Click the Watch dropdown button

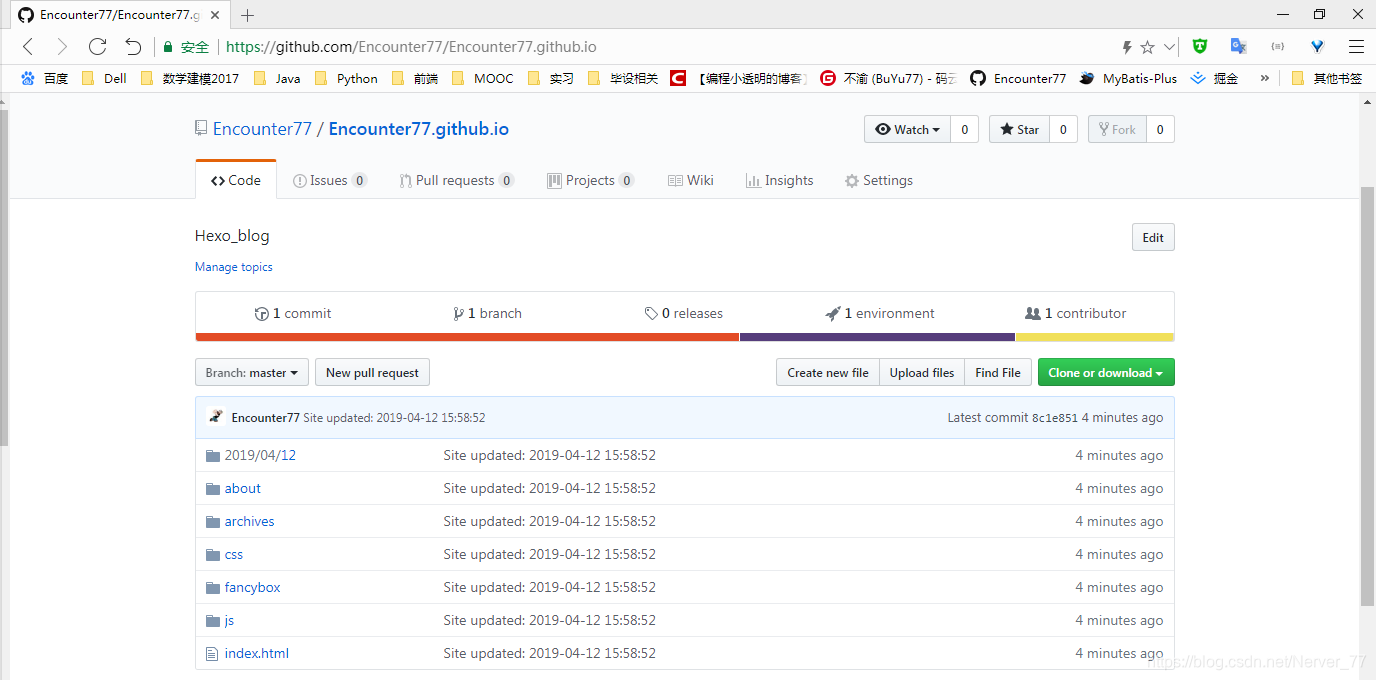click(907, 129)
